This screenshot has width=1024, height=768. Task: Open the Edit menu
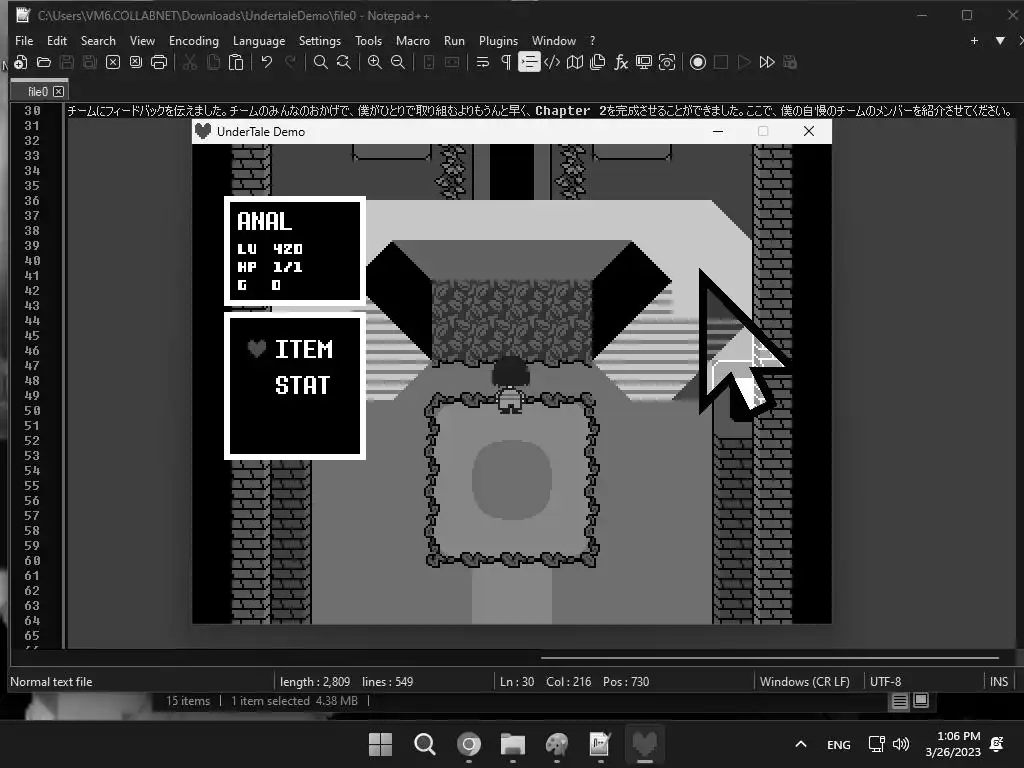(57, 40)
